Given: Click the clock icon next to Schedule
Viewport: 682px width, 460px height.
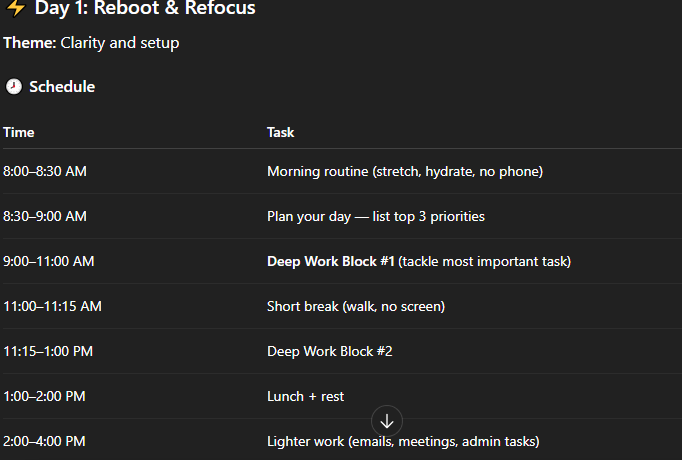Looking at the screenshot, I should (x=13, y=87).
